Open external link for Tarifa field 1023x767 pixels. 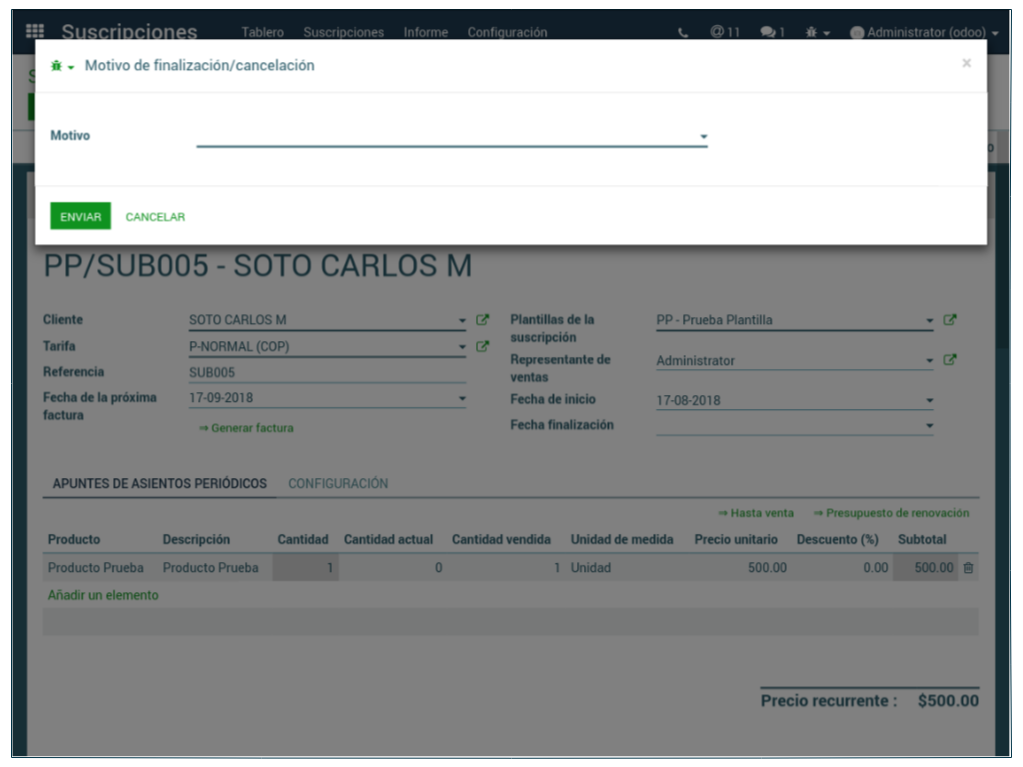(x=483, y=347)
